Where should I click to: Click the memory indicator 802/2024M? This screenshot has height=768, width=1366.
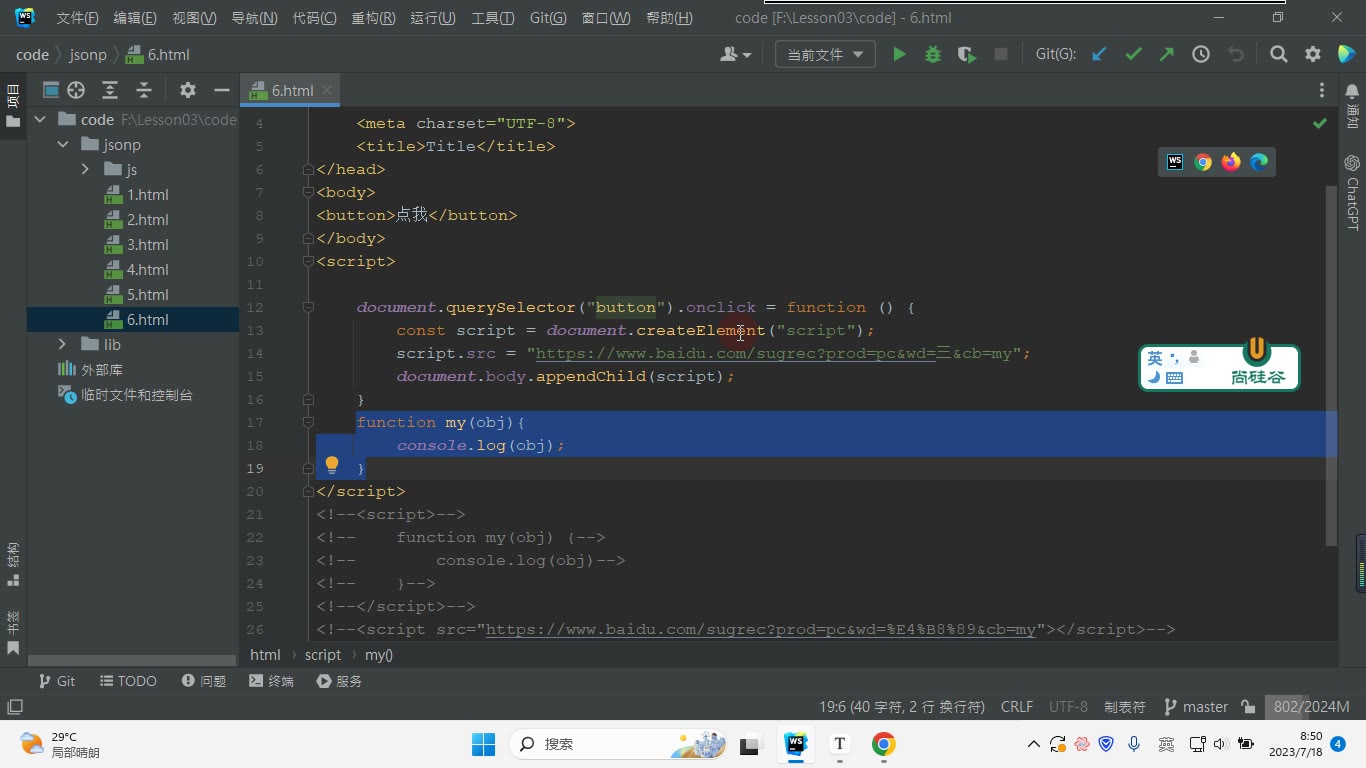pos(1311,706)
